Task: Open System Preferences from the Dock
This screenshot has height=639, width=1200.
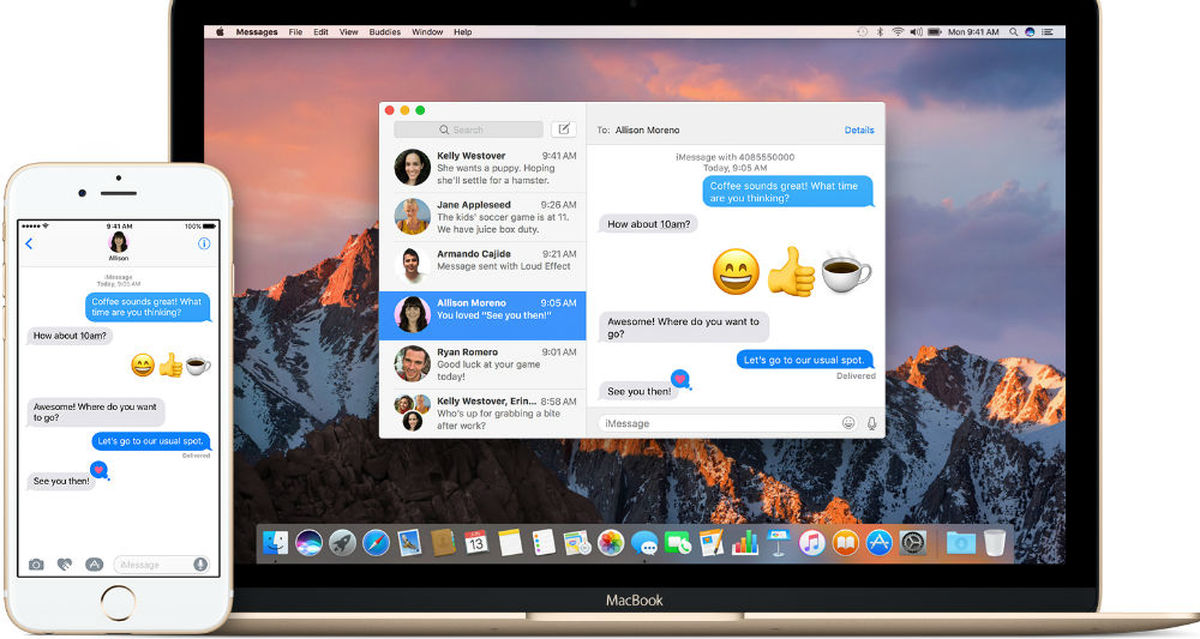Action: [912, 543]
